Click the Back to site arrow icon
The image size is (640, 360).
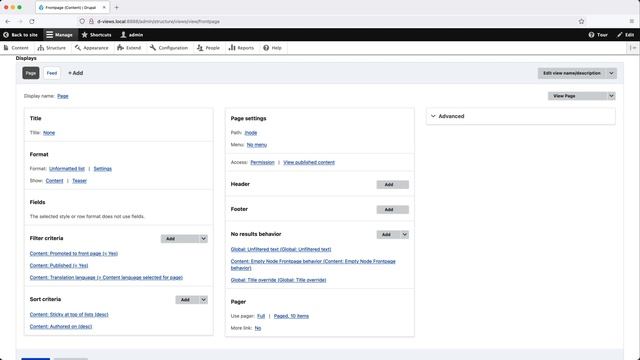pyautogui.click(x=6, y=35)
